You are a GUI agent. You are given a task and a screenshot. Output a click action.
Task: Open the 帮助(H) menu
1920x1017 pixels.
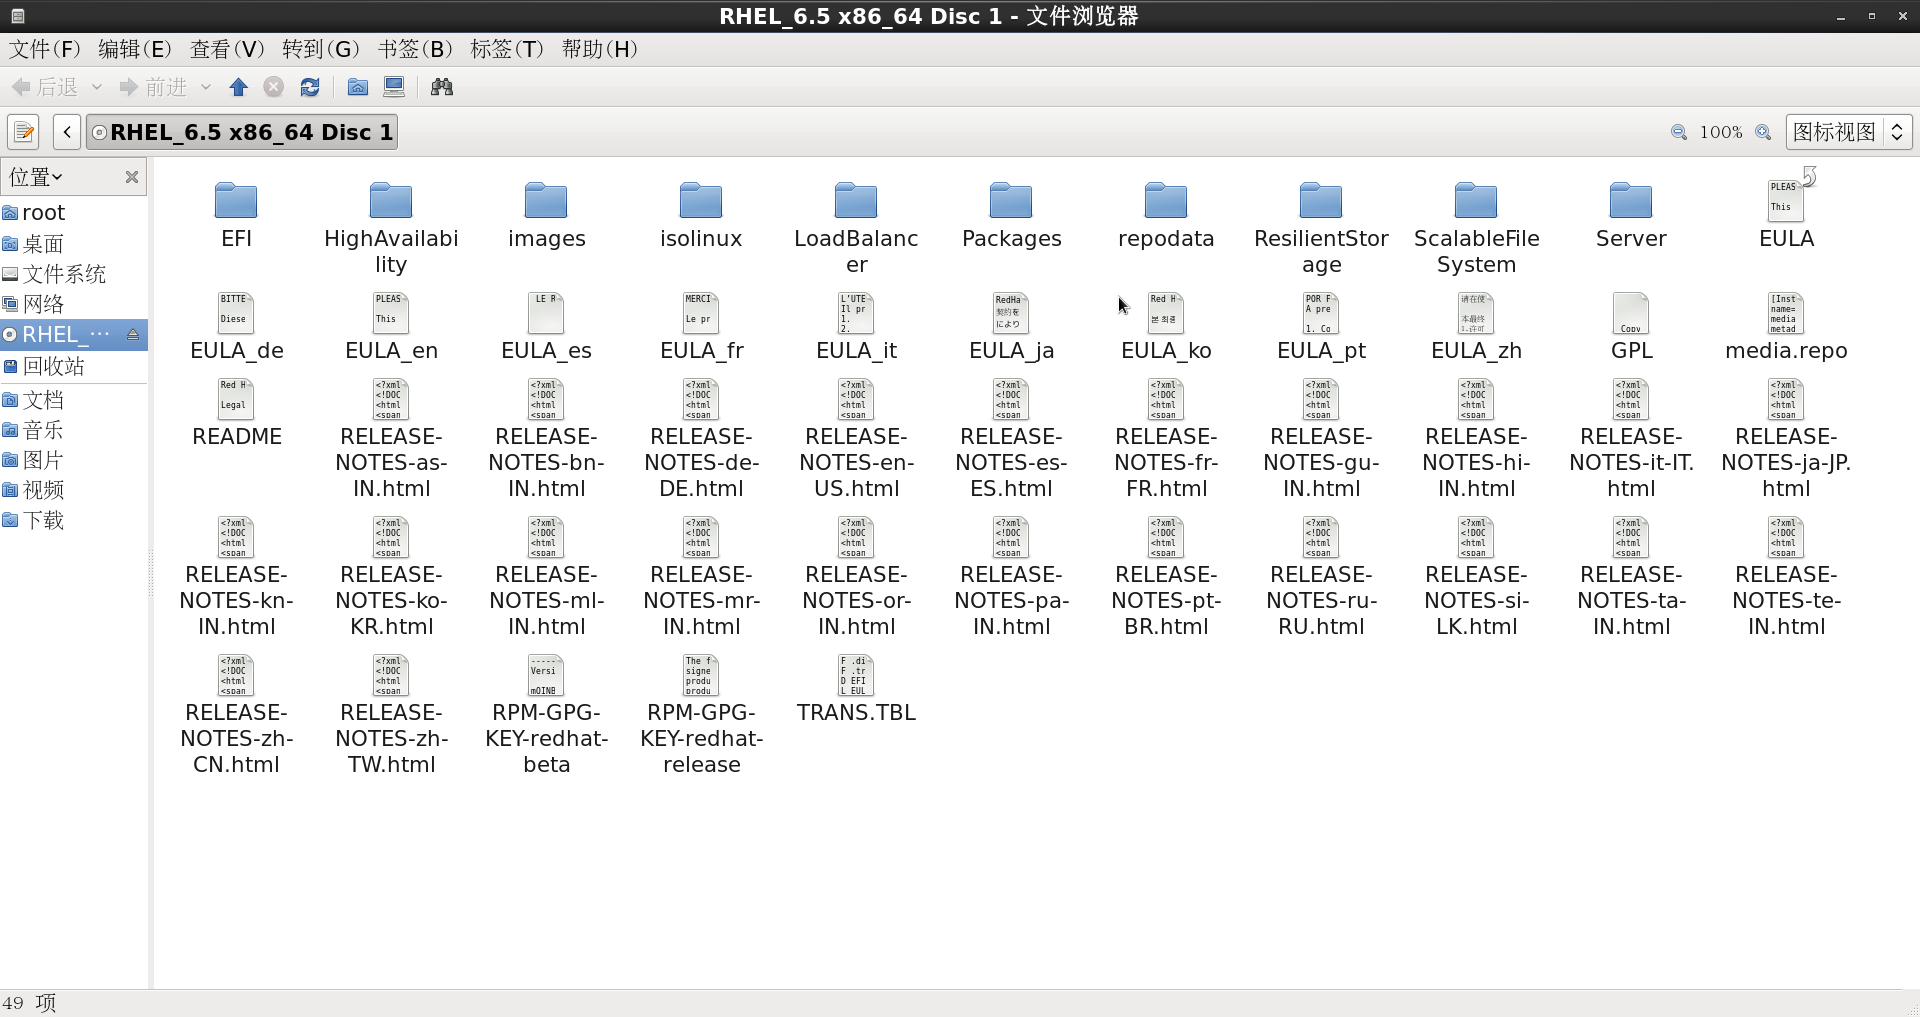click(599, 49)
